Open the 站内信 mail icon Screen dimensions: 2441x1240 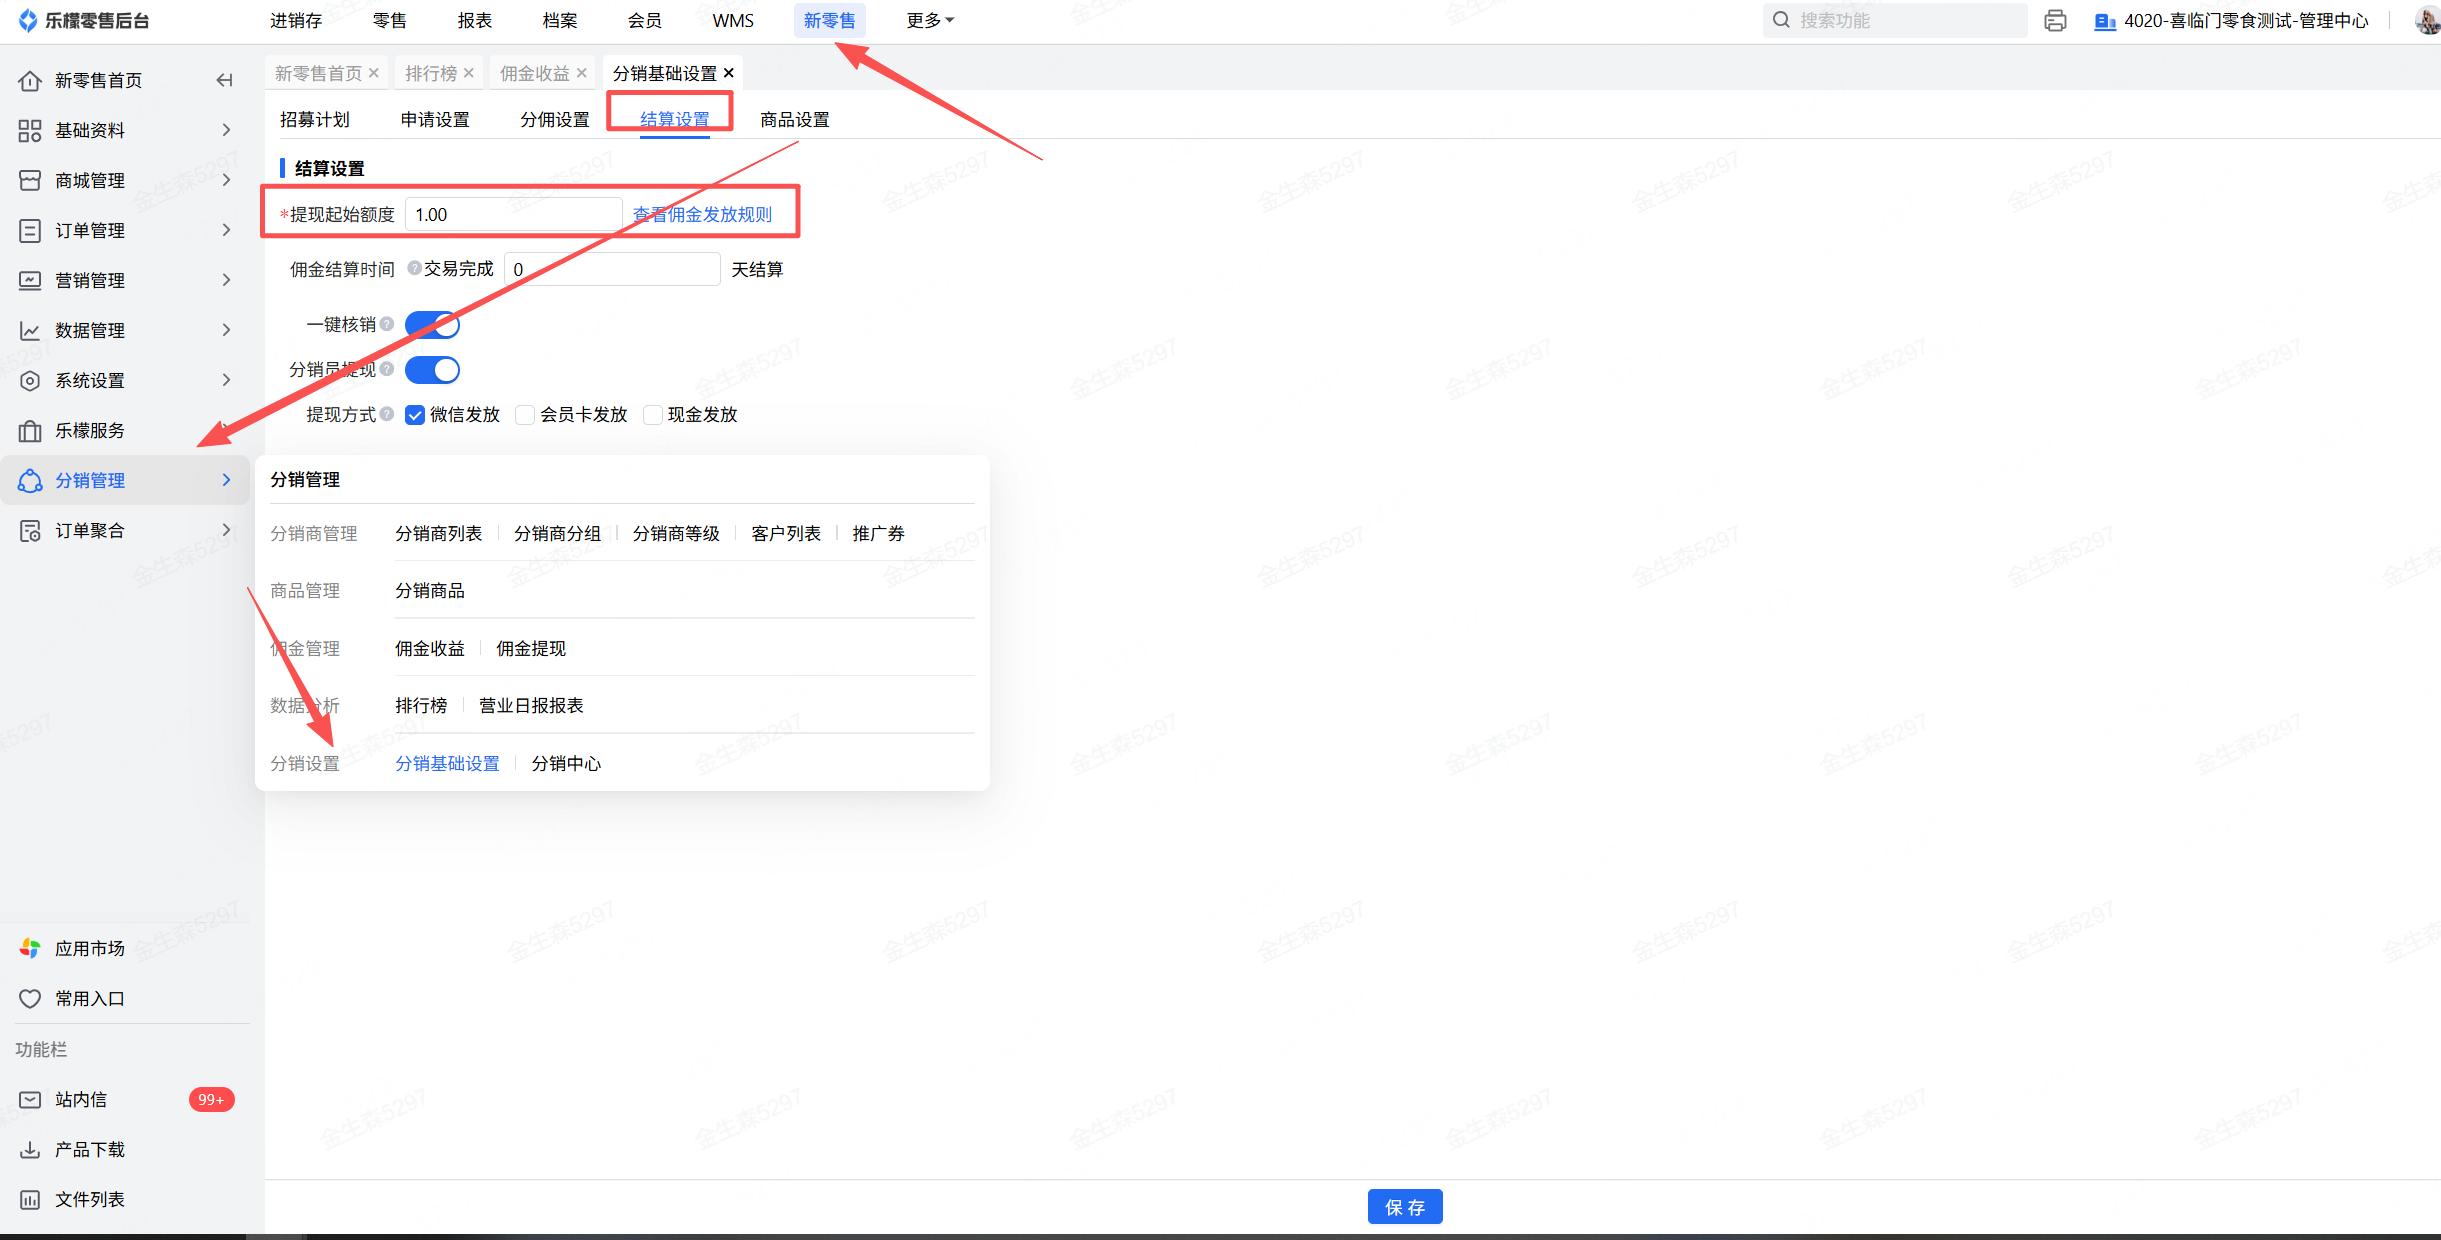pos(30,1099)
